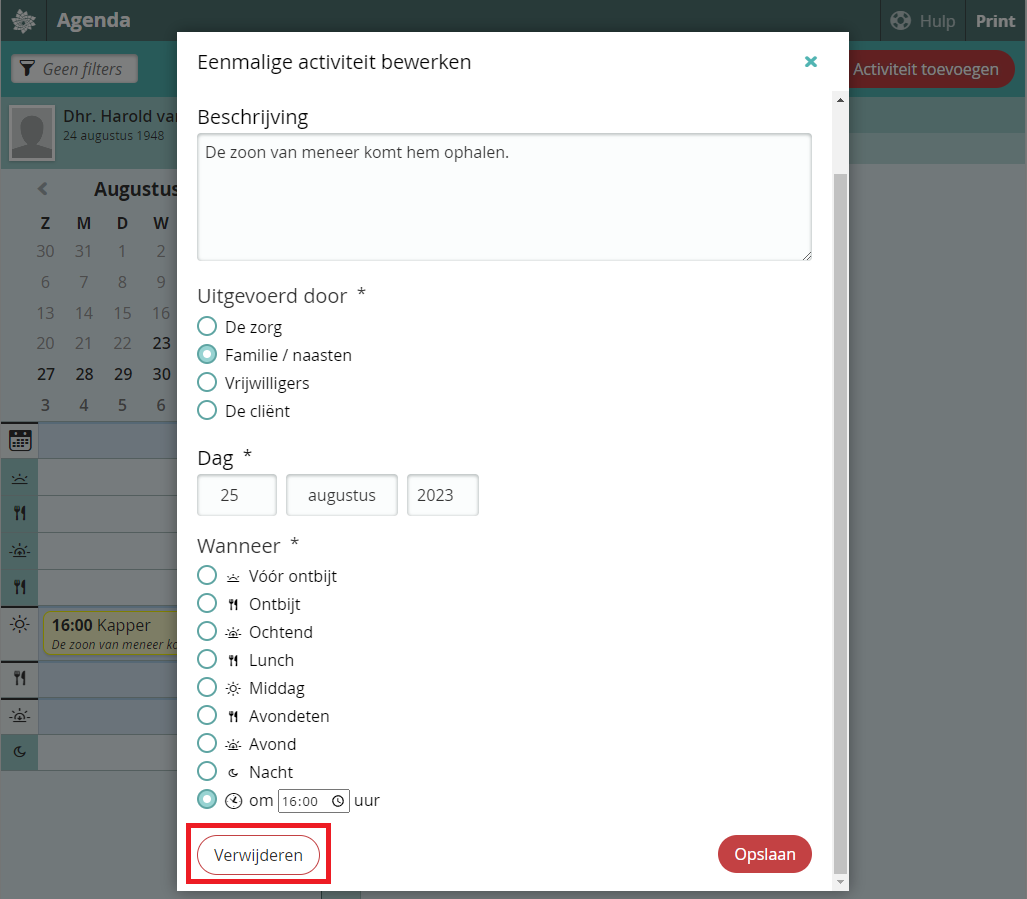Click the Opslaan button
This screenshot has height=899, width=1027.
click(764, 854)
